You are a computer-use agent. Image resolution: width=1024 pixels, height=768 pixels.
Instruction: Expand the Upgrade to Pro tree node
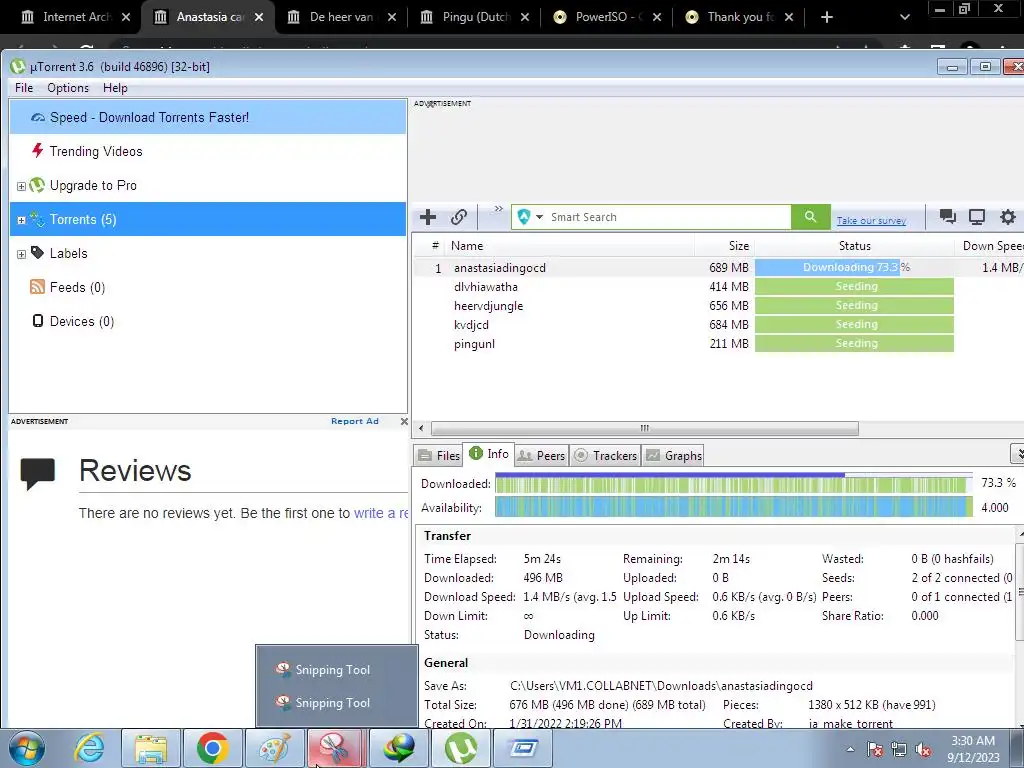pyautogui.click(x=21, y=186)
